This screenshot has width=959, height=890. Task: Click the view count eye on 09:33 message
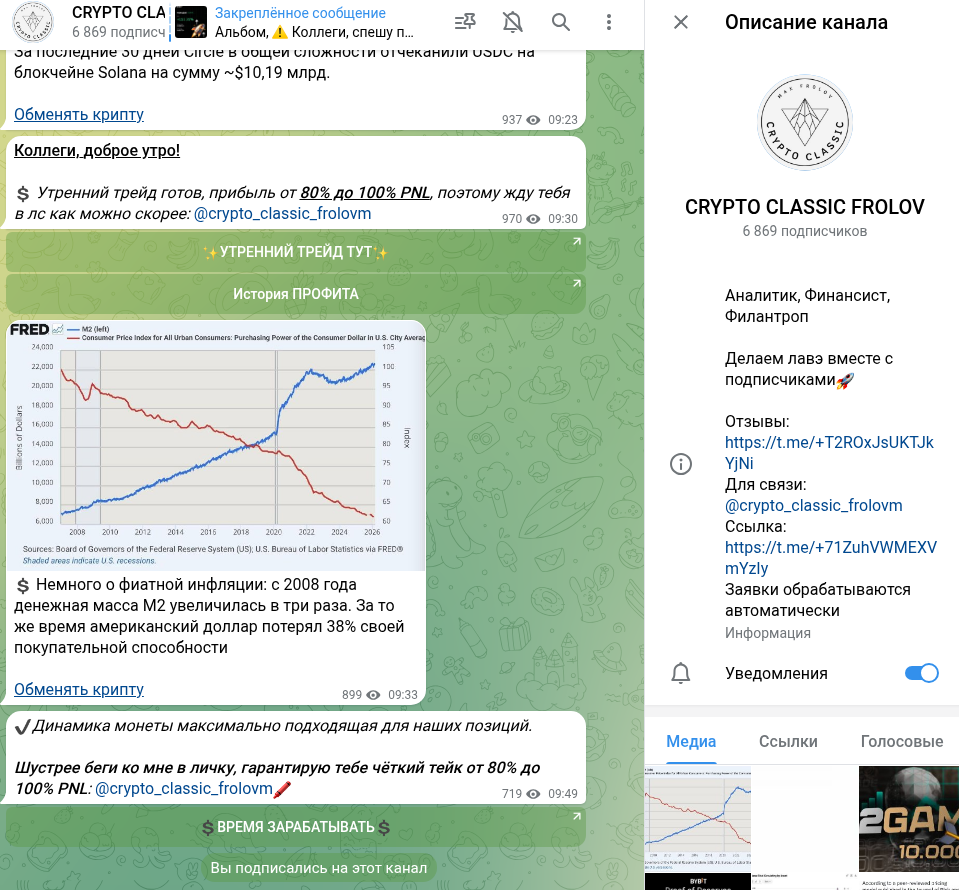pyautogui.click(x=373, y=695)
